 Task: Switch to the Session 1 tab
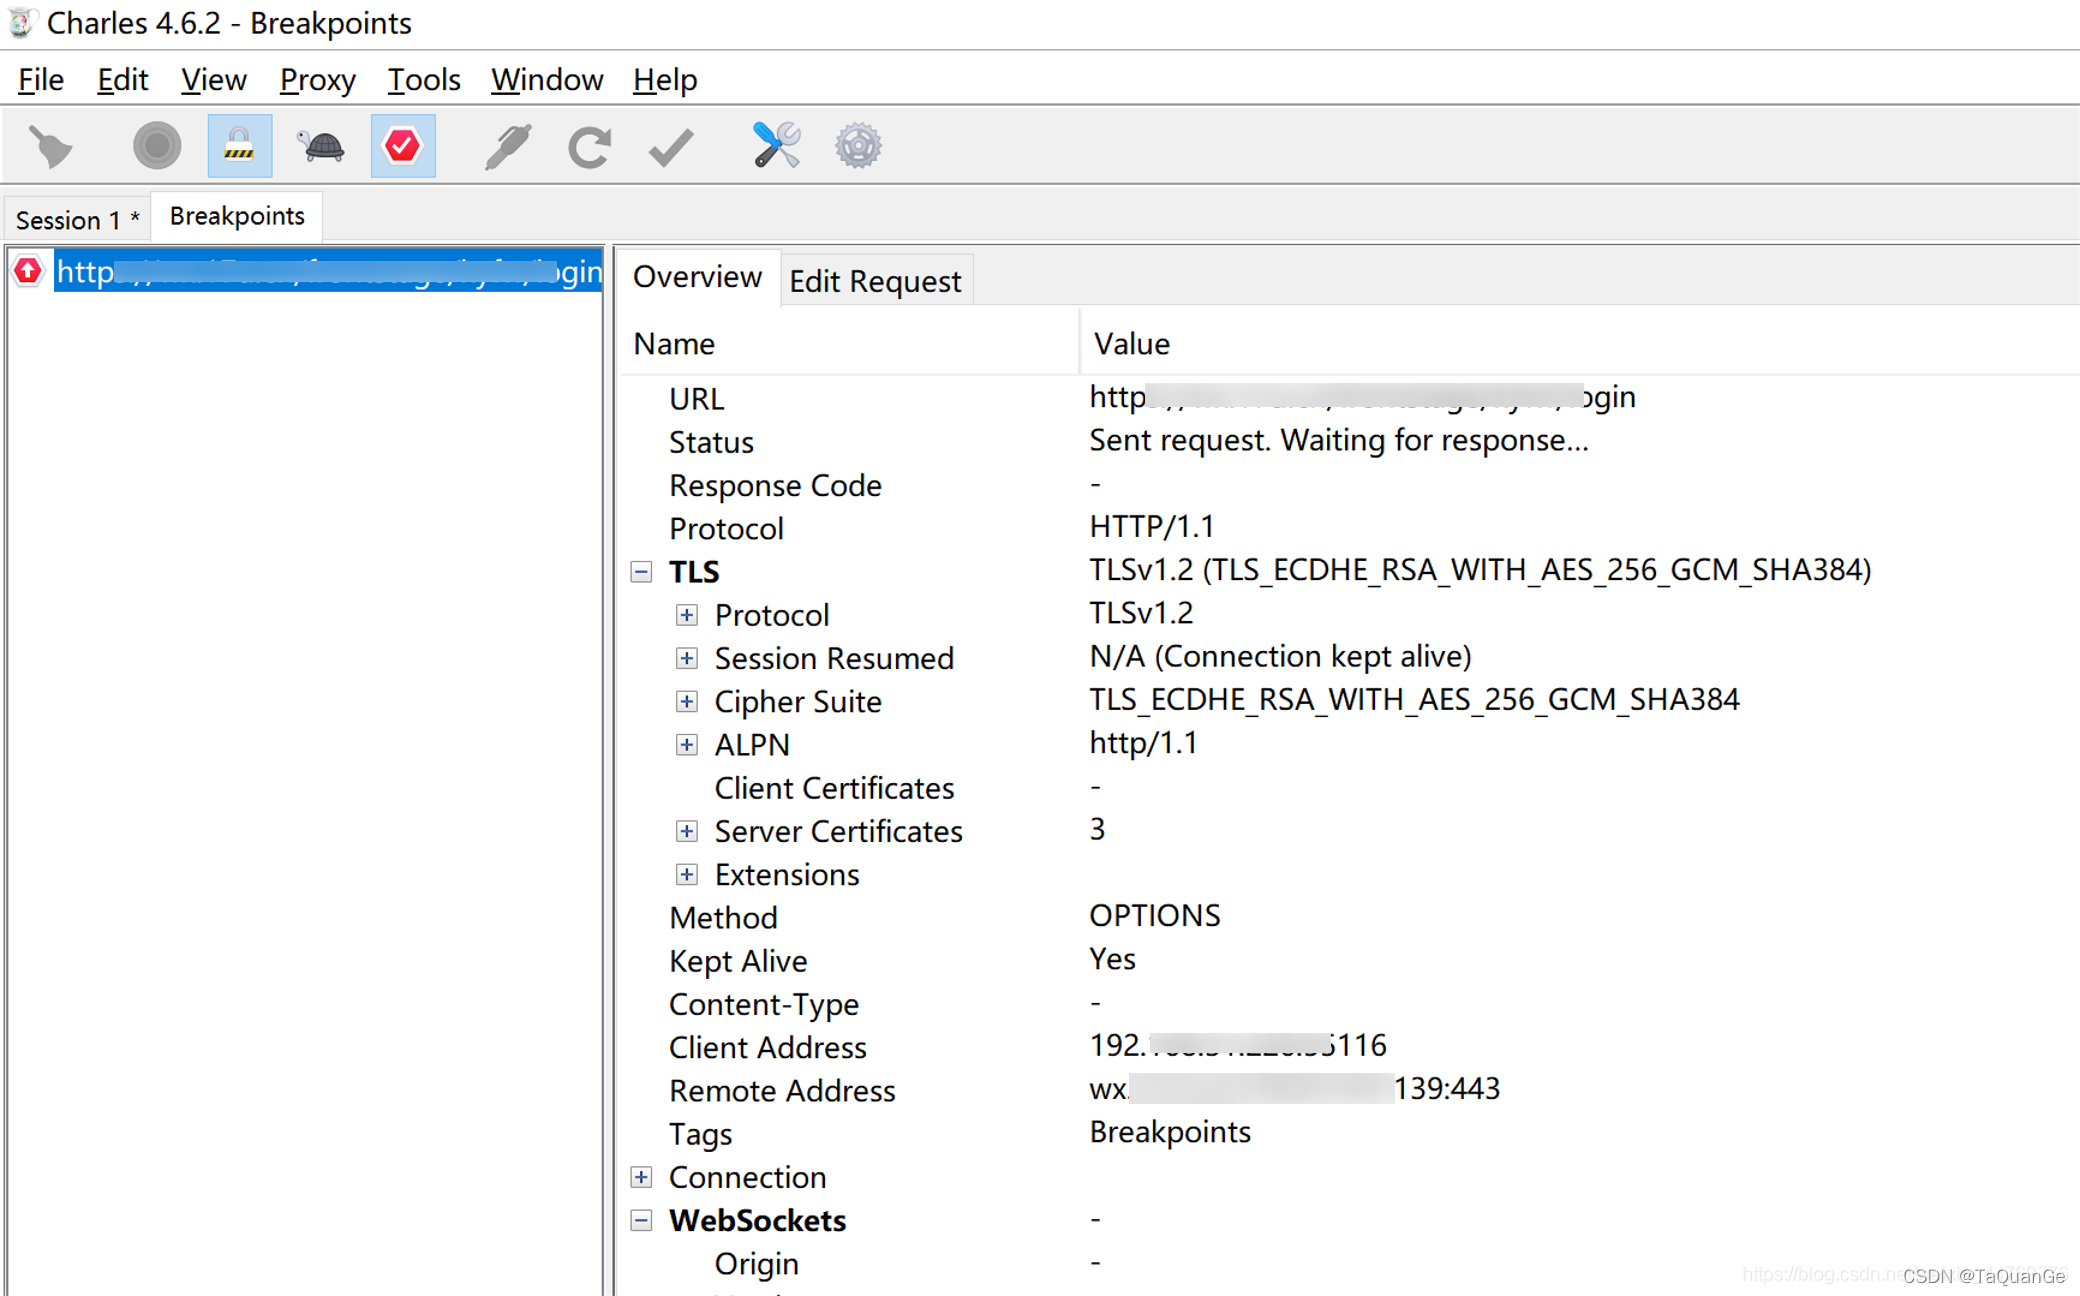pyautogui.click(x=77, y=219)
